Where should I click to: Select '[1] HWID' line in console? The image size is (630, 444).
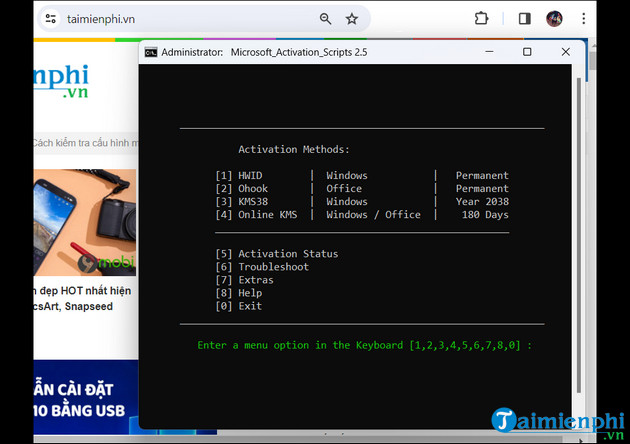(362, 176)
